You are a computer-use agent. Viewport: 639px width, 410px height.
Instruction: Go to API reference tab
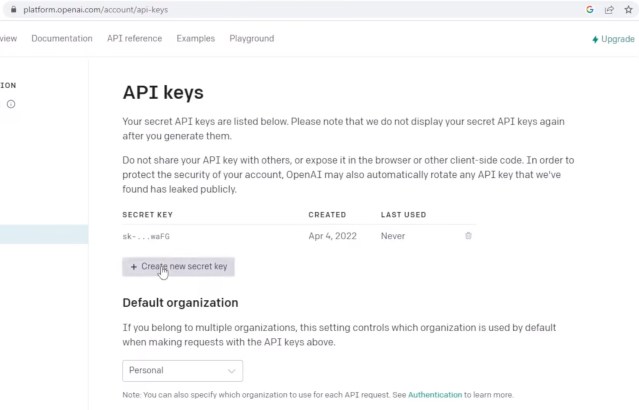[x=134, y=39]
